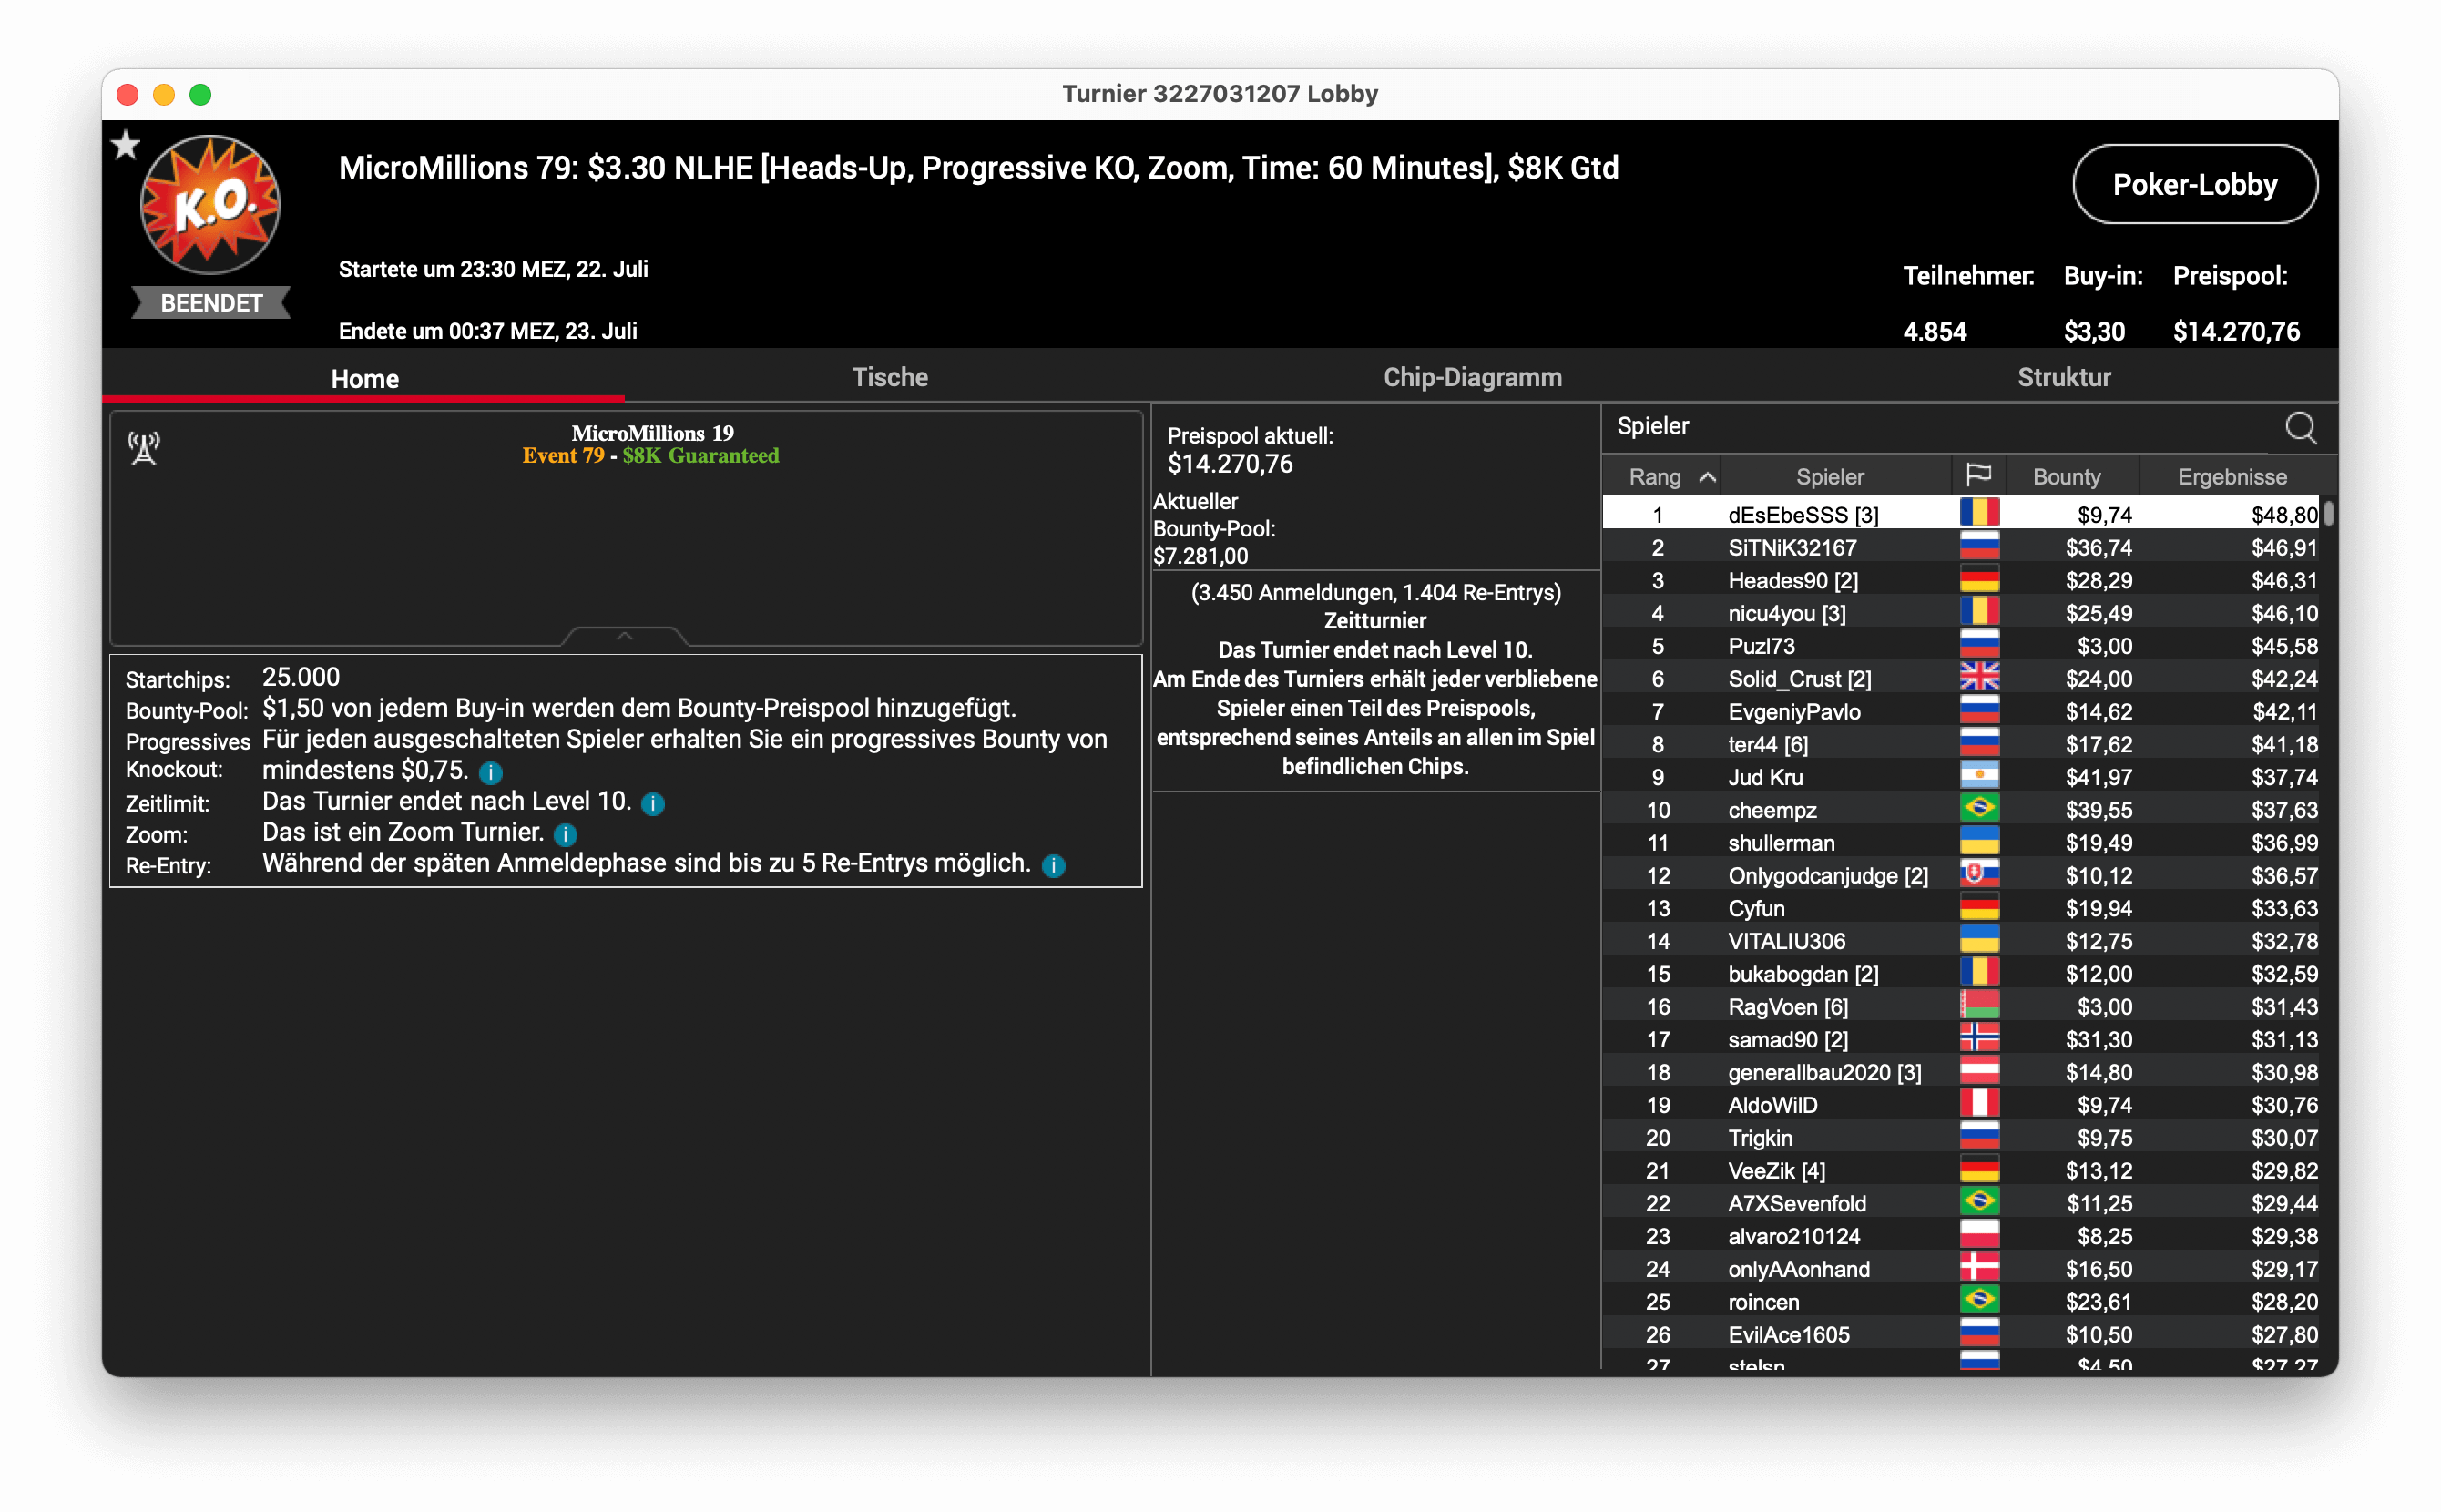Switch to the Tische tab
Viewport: 2441px width, 1512px height.
point(889,377)
